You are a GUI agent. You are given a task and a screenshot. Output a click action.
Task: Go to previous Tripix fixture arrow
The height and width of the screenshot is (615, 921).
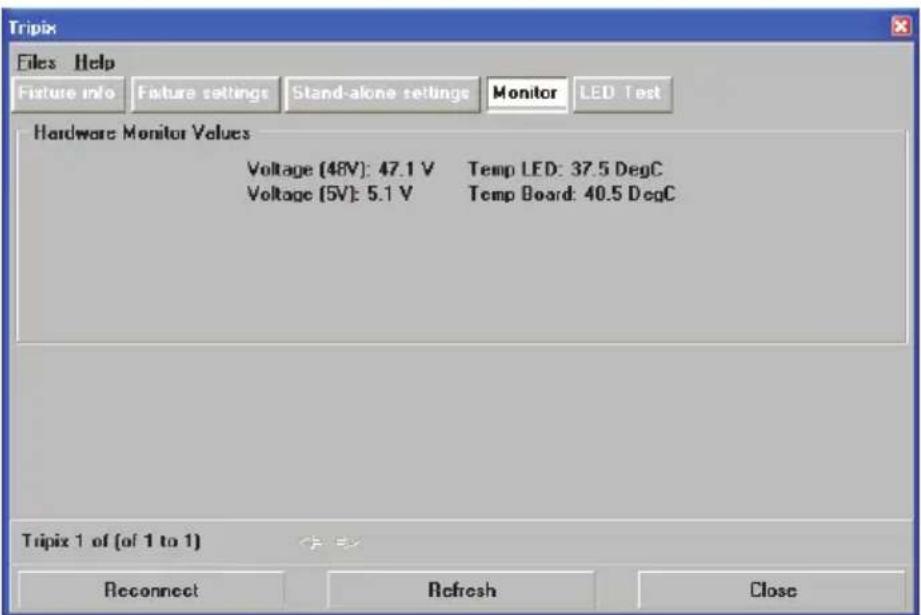pos(310,543)
